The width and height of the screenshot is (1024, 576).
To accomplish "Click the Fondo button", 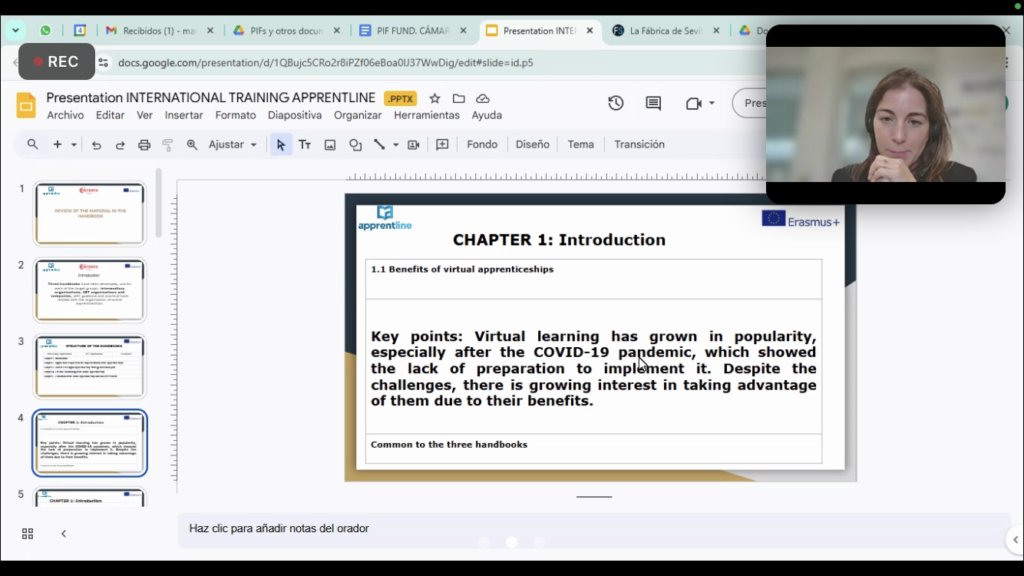I will click(x=482, y=145).
